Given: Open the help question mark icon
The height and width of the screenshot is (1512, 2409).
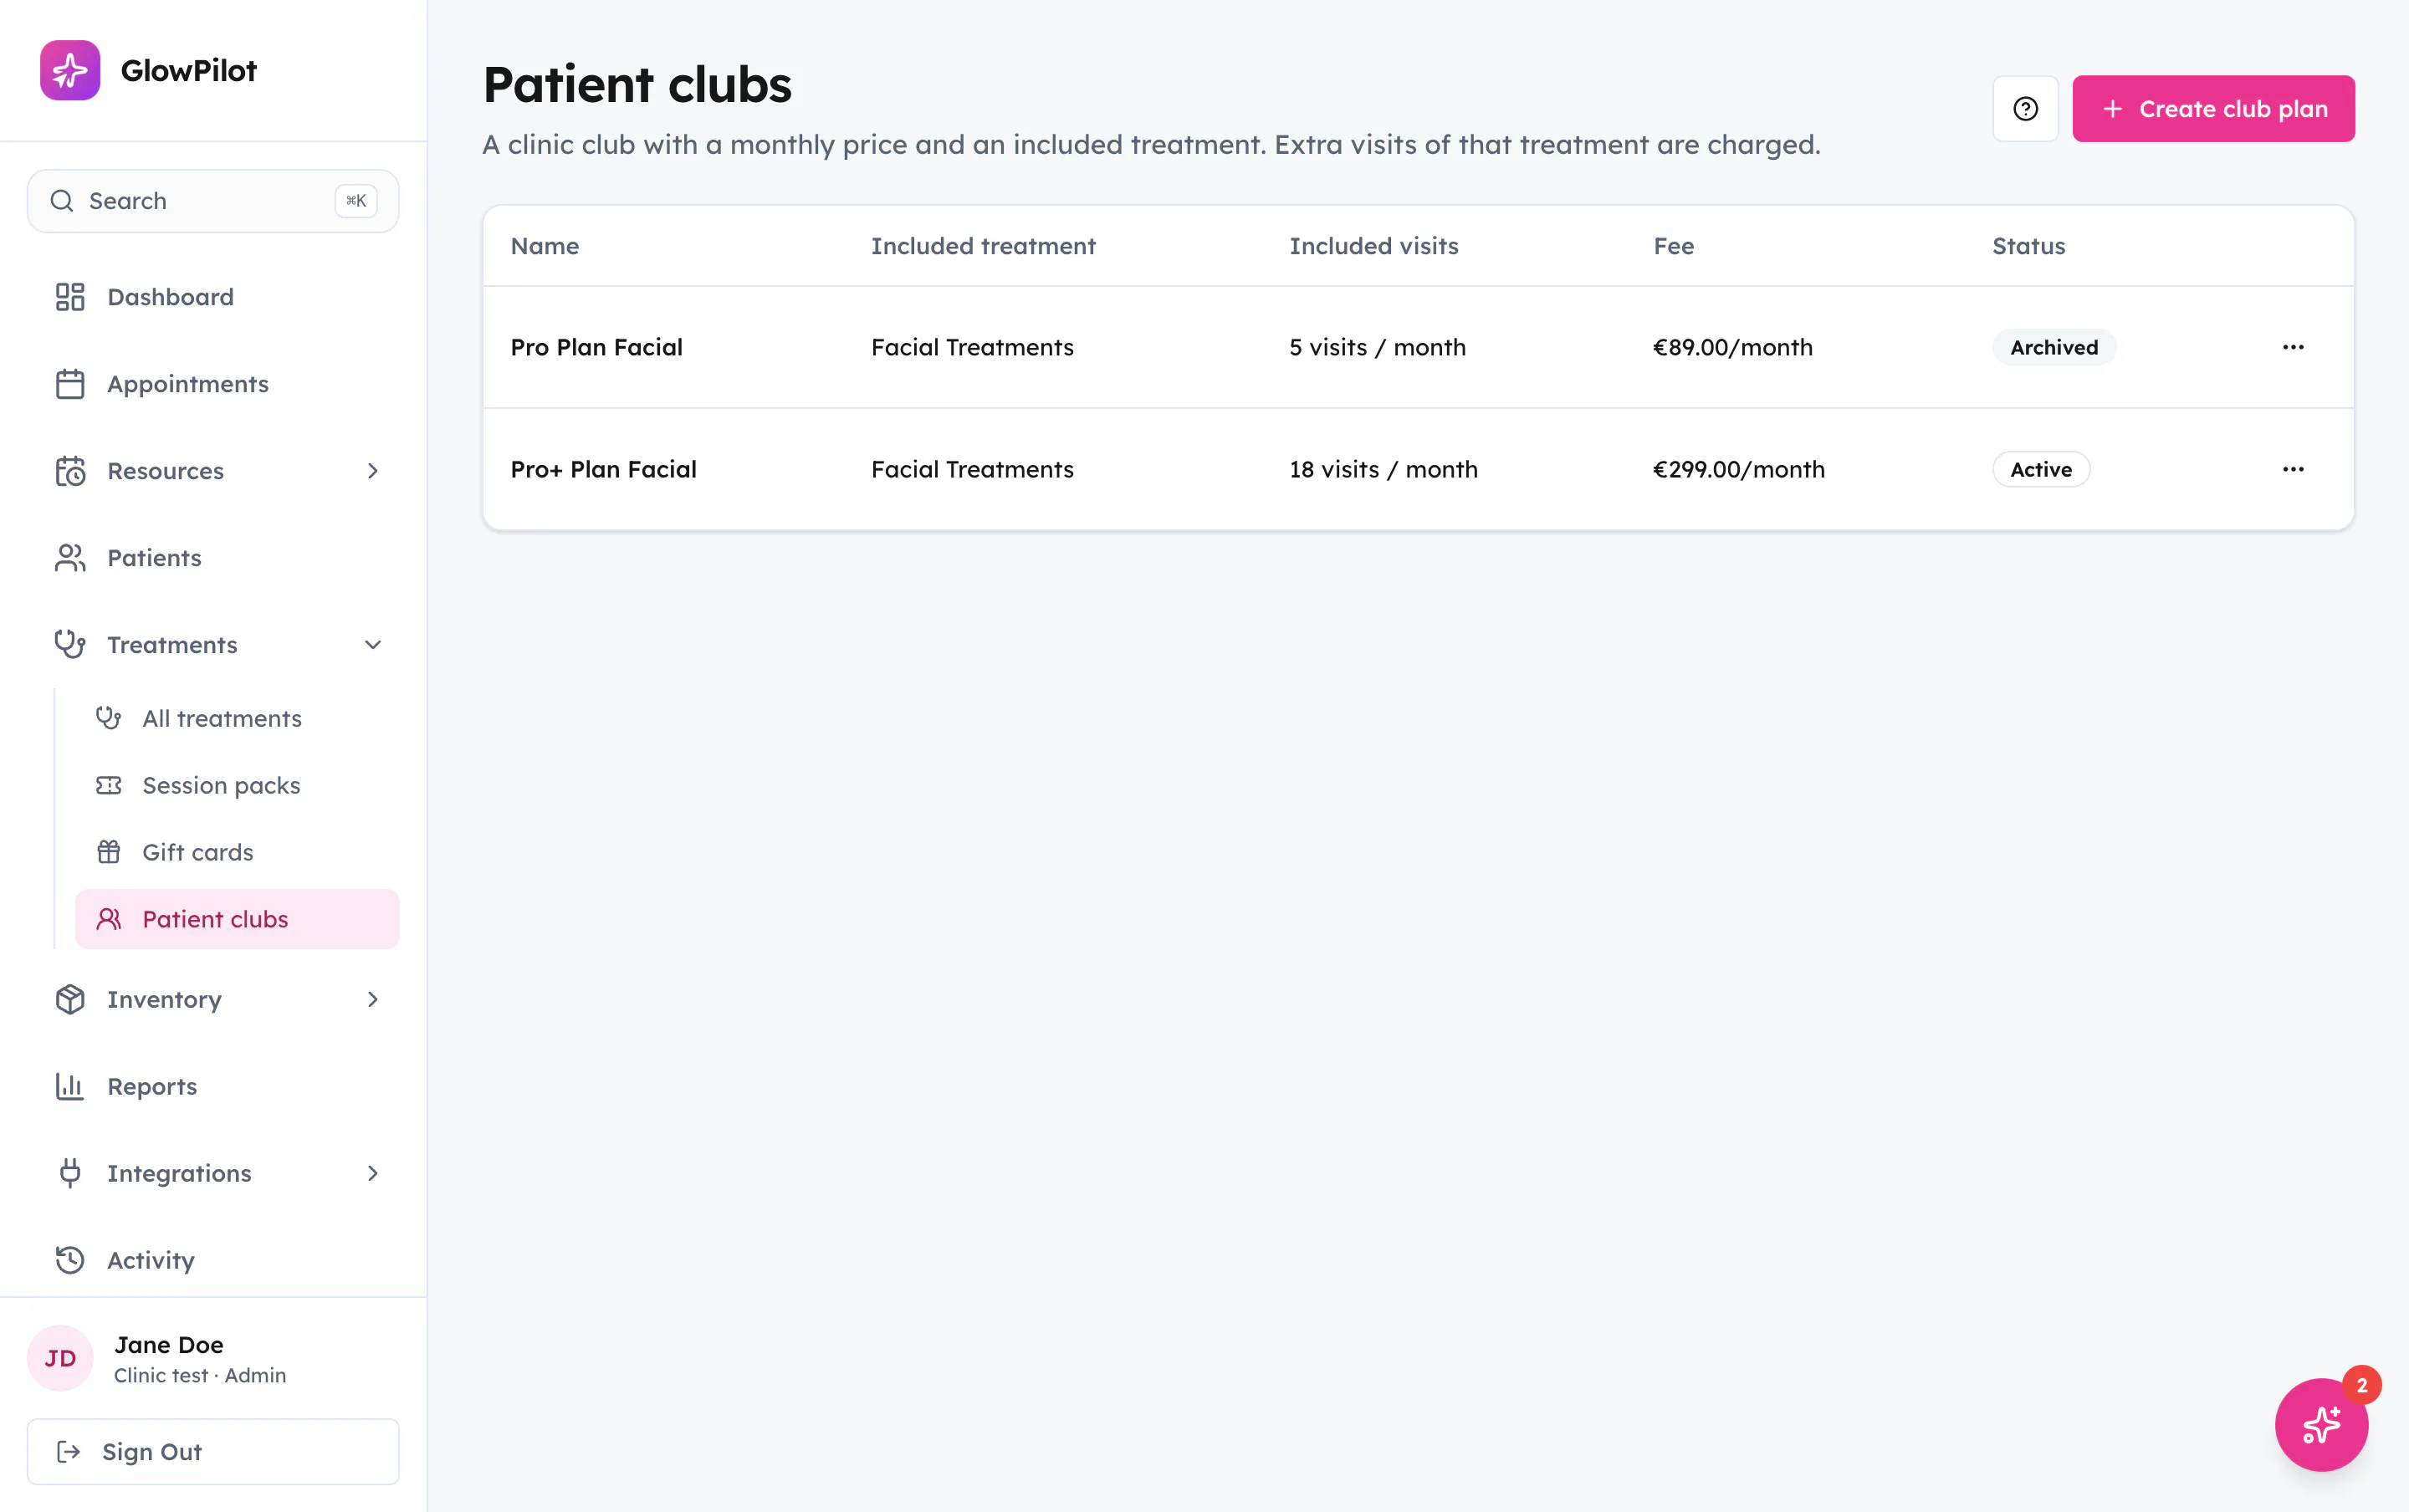Looking at the screenshot, I should (x=2025, y=109).
